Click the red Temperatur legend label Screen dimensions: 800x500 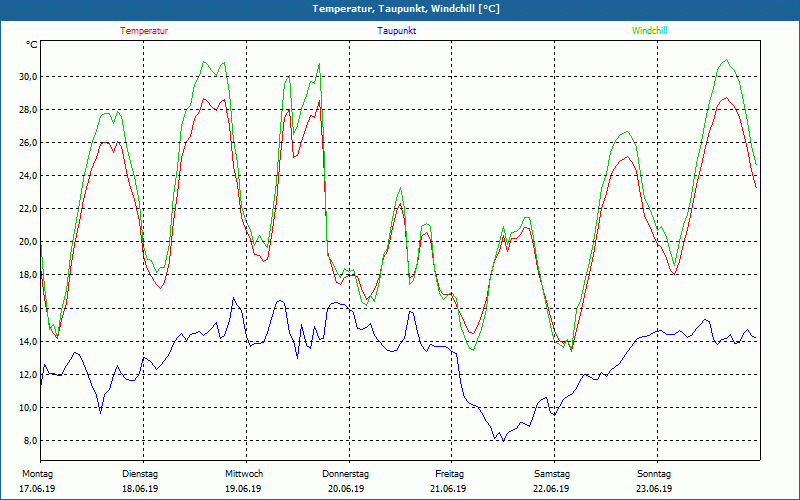click(144, 31)
